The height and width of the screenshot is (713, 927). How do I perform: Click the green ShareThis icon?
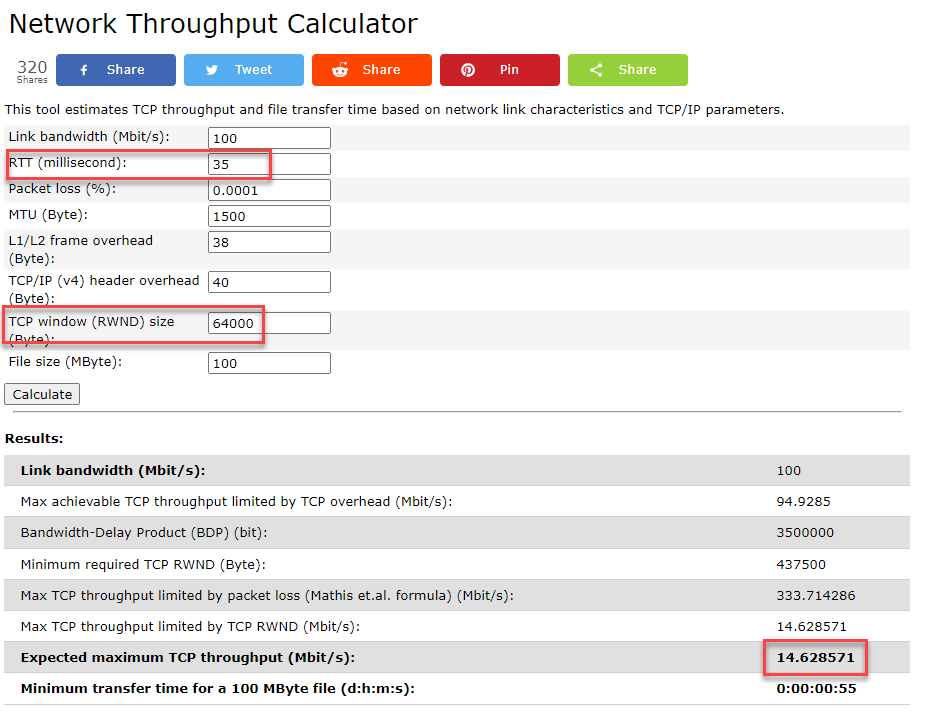coord(597,70)
